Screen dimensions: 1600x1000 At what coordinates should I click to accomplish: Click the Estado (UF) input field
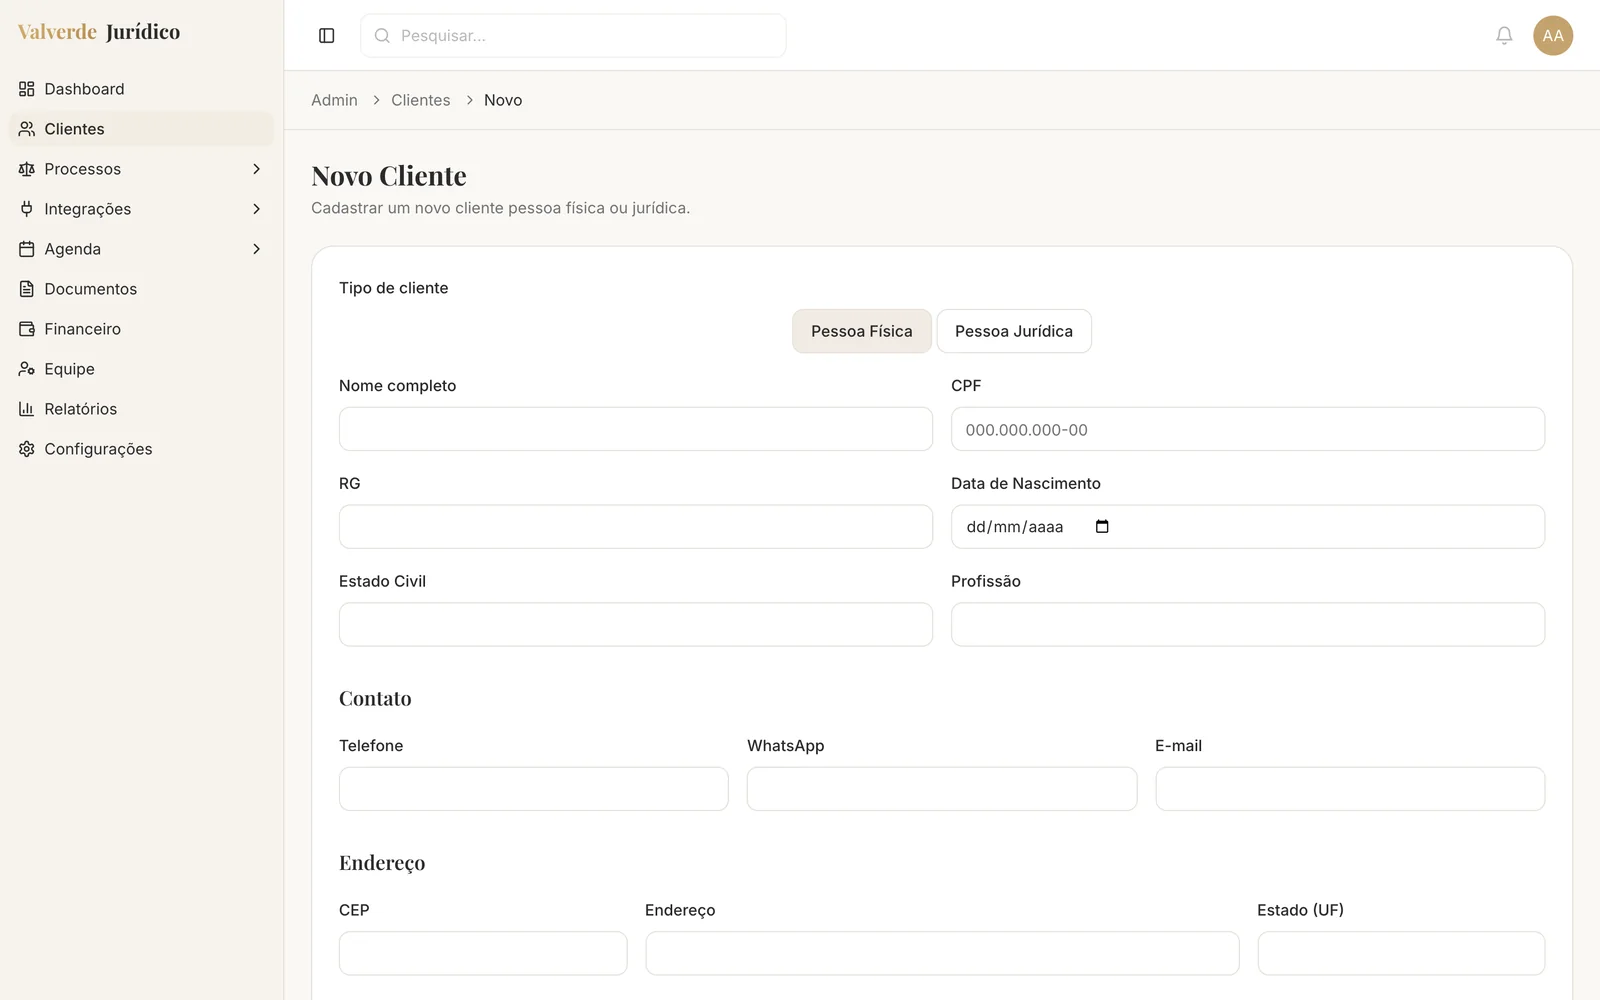point(1401,954)
